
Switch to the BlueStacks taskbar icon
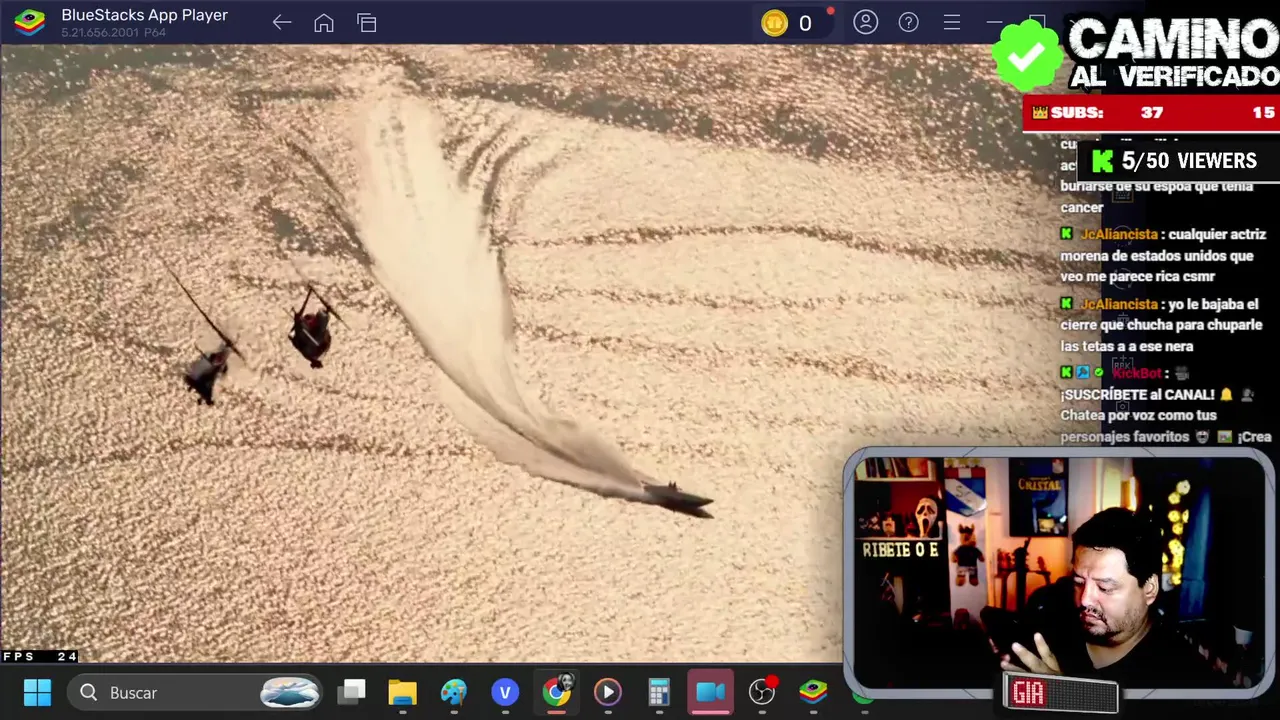point(813,692)
